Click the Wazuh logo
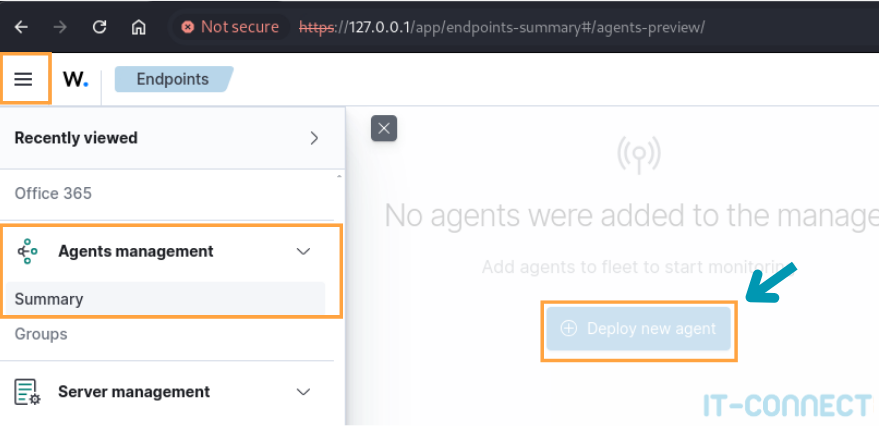 [x=75, y=79]
